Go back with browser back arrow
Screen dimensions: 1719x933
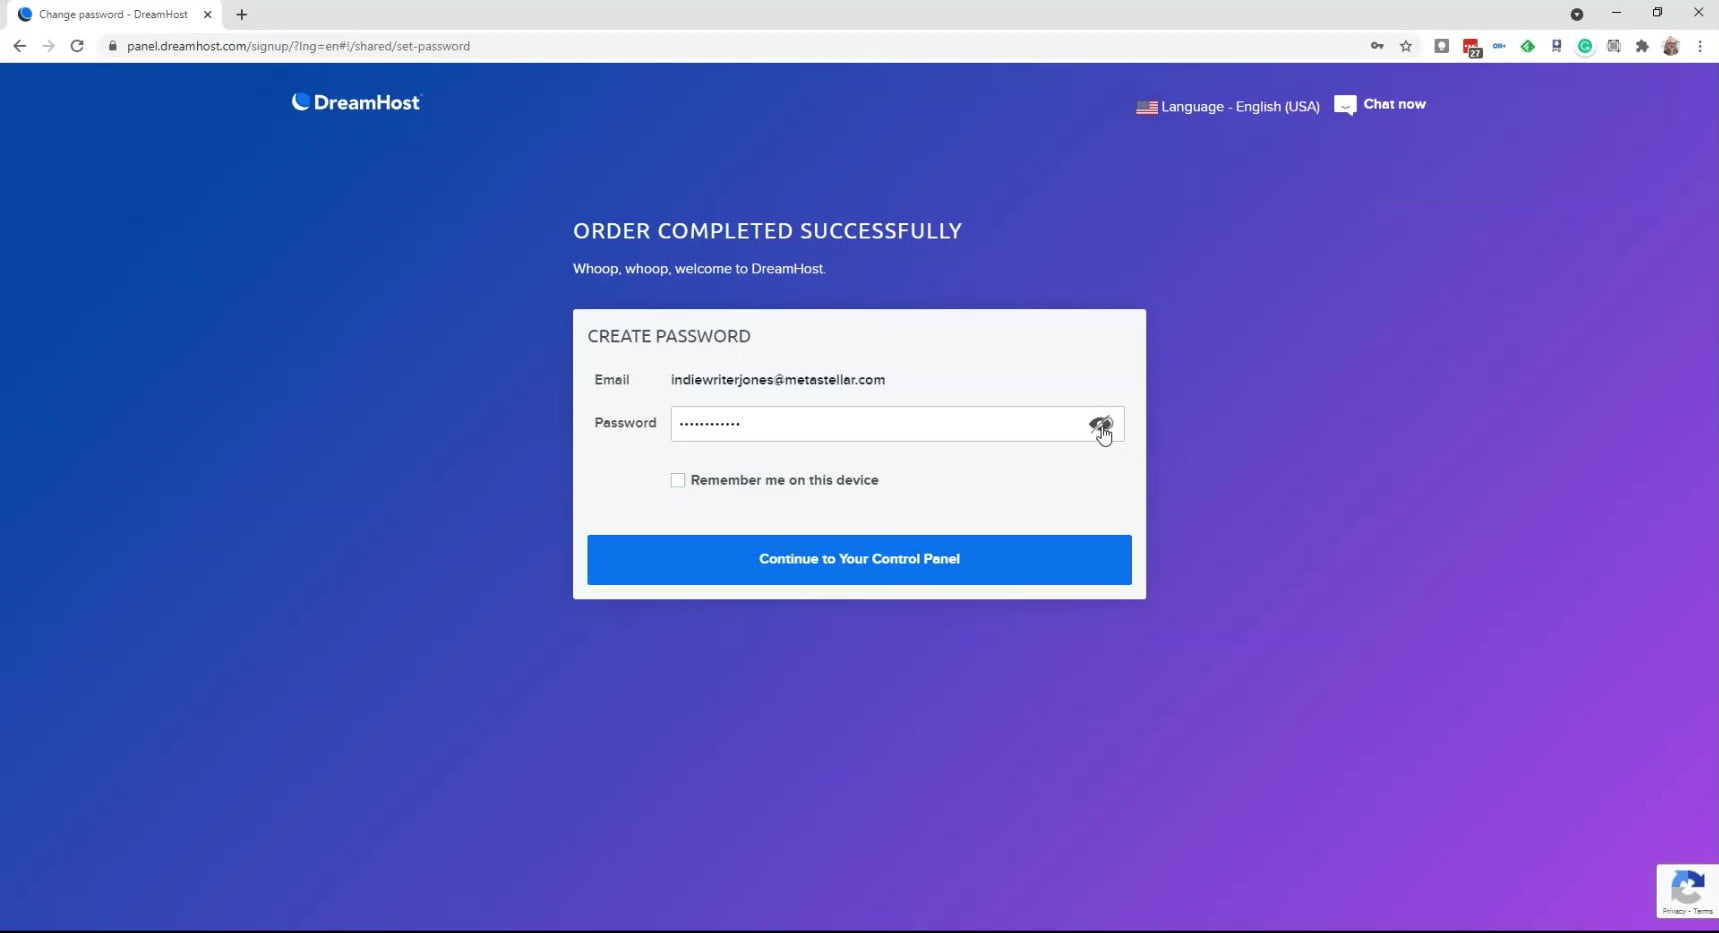coord(19,46)
